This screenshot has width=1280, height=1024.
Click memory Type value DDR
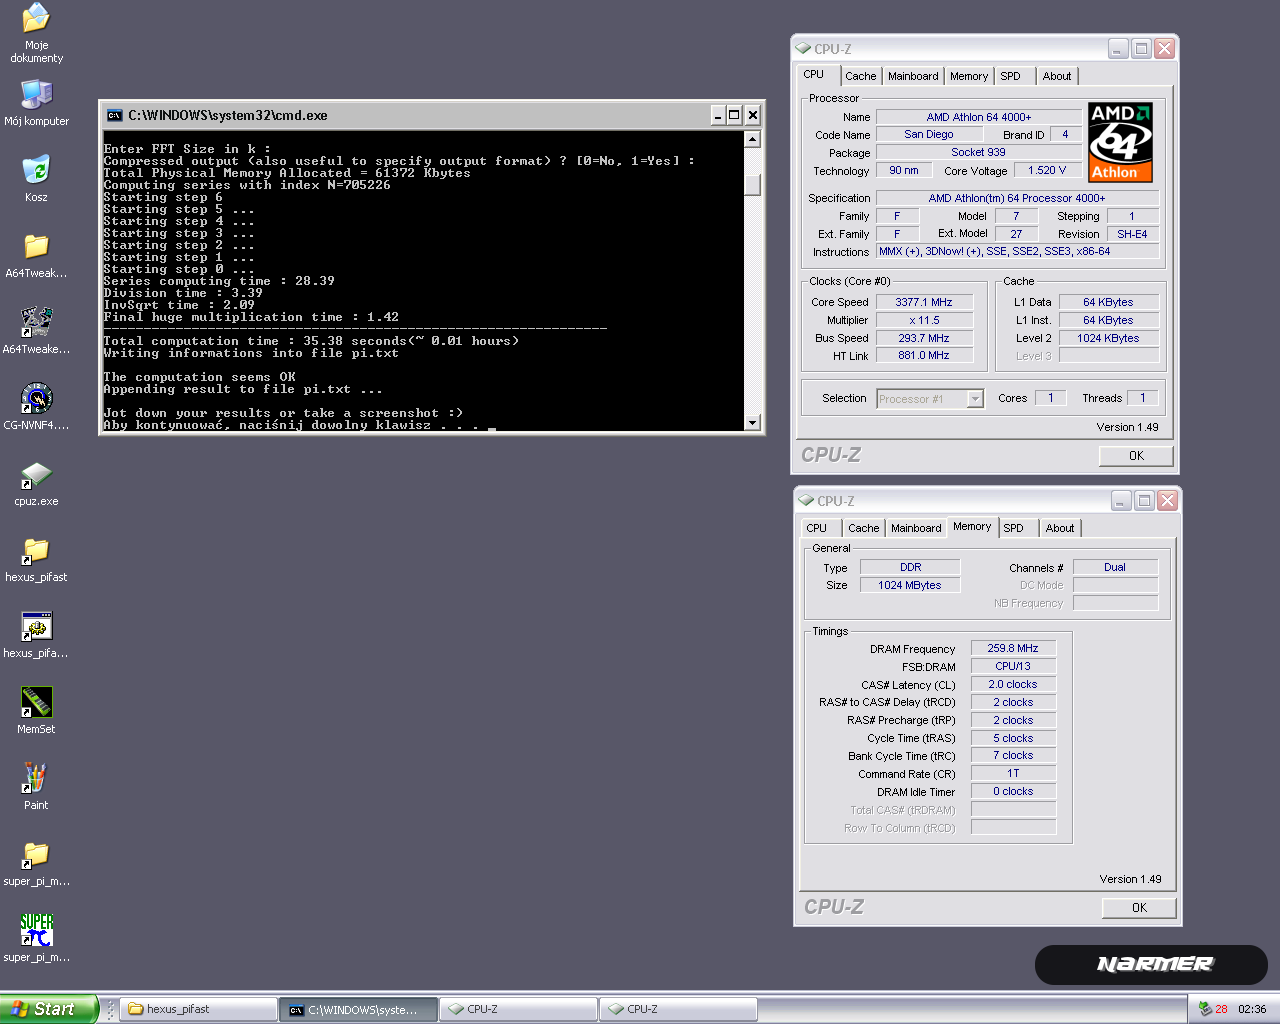click(x=910, y=567)
